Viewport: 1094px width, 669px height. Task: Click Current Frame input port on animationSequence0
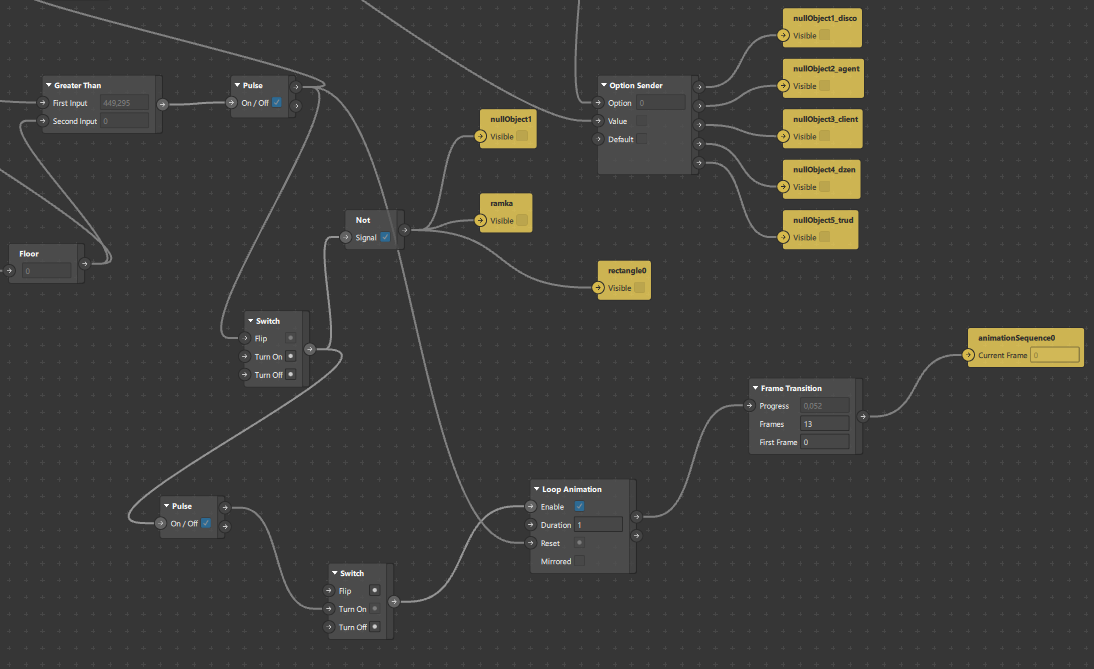(968, 355)
